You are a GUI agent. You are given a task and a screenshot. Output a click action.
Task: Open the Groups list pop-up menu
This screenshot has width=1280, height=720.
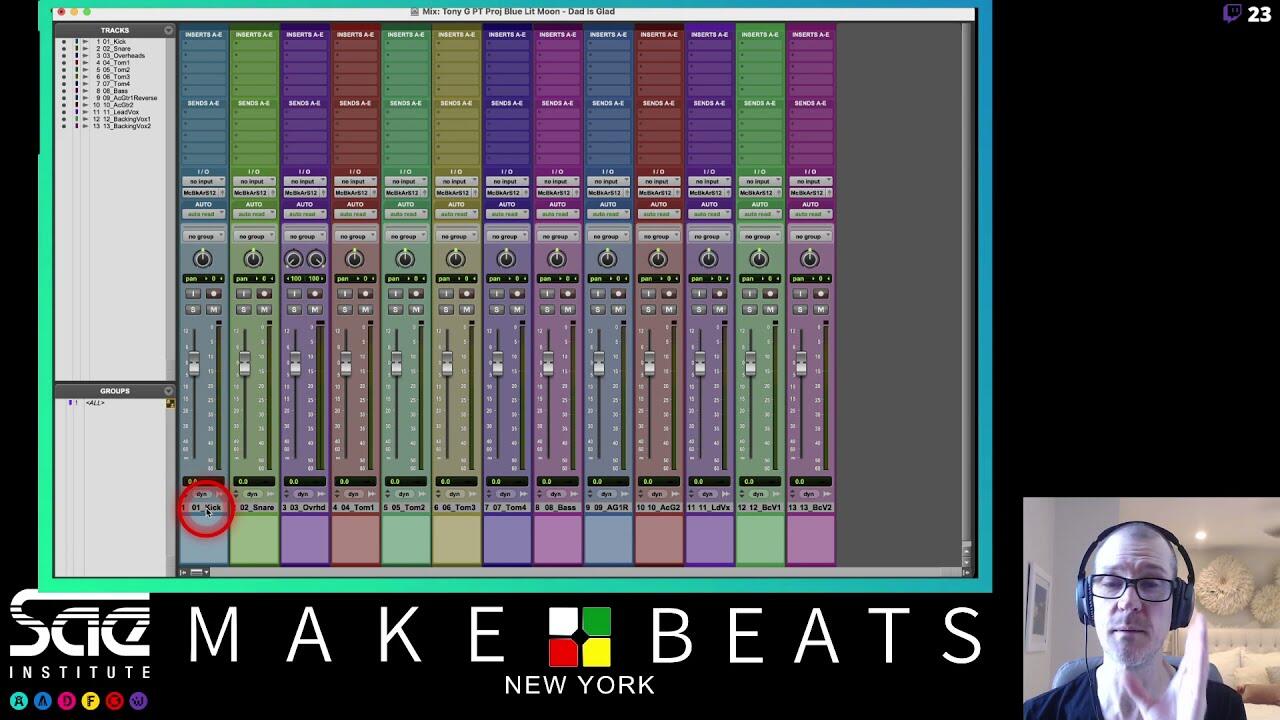point(168,391)
